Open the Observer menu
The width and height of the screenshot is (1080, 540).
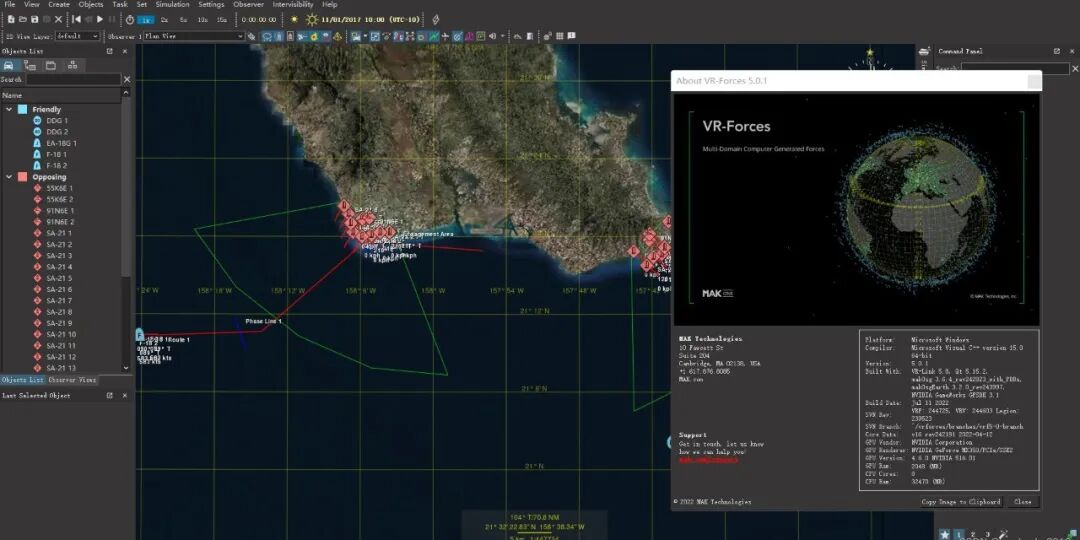tap(249, 4)
